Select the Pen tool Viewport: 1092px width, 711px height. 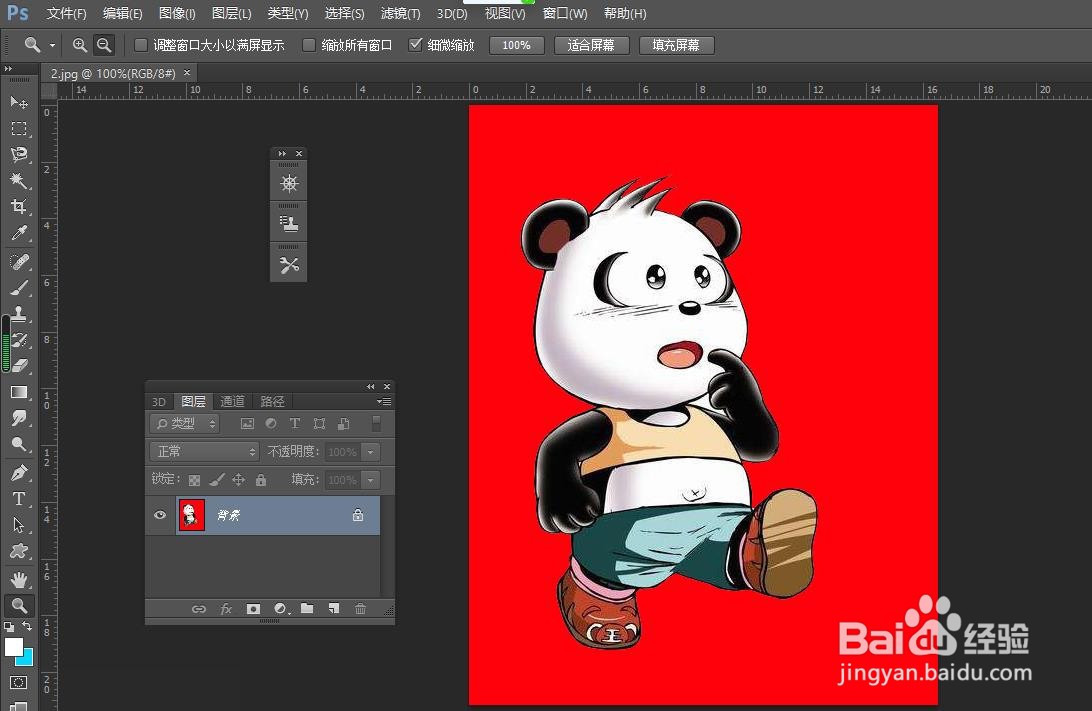(19, 473)
